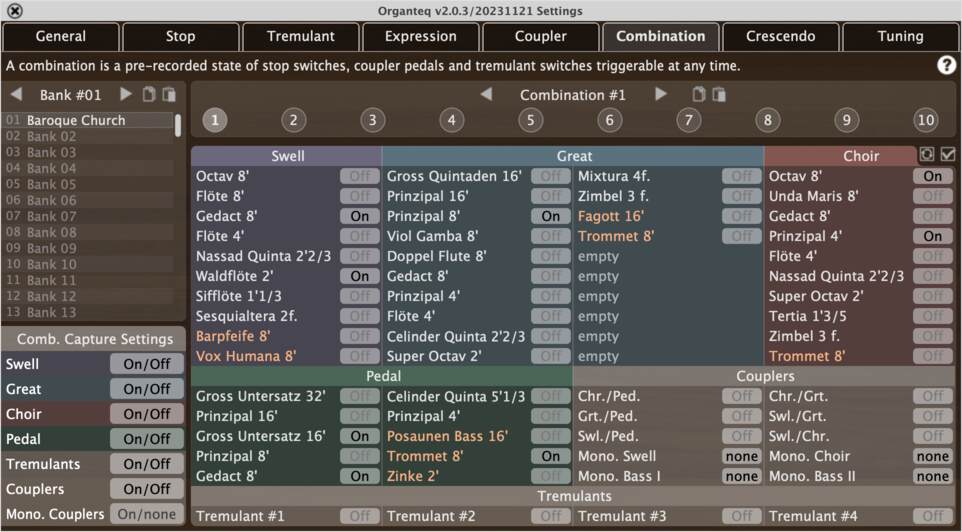This screenshot has width=962, height=532.
Task: Turn on Great Mixtura 4f. stop
Action: click(741, 176)
